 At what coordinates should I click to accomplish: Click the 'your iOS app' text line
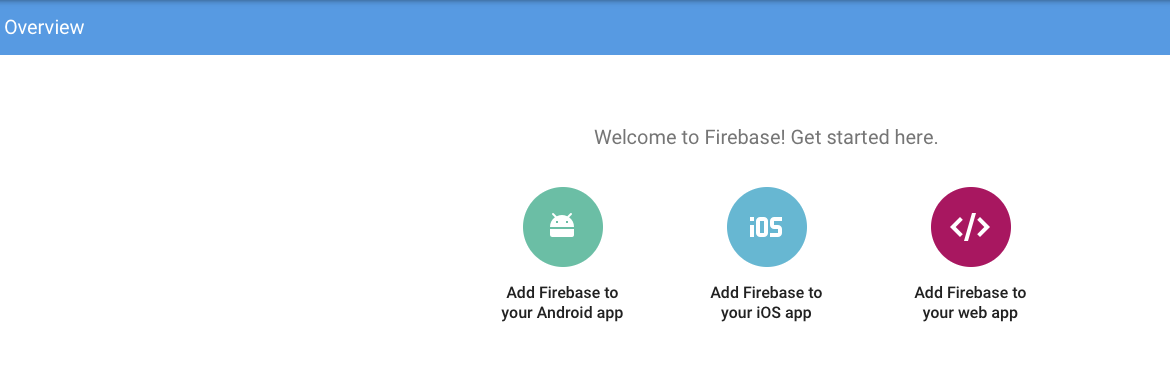pyautogui.click(x=766, y=313)
